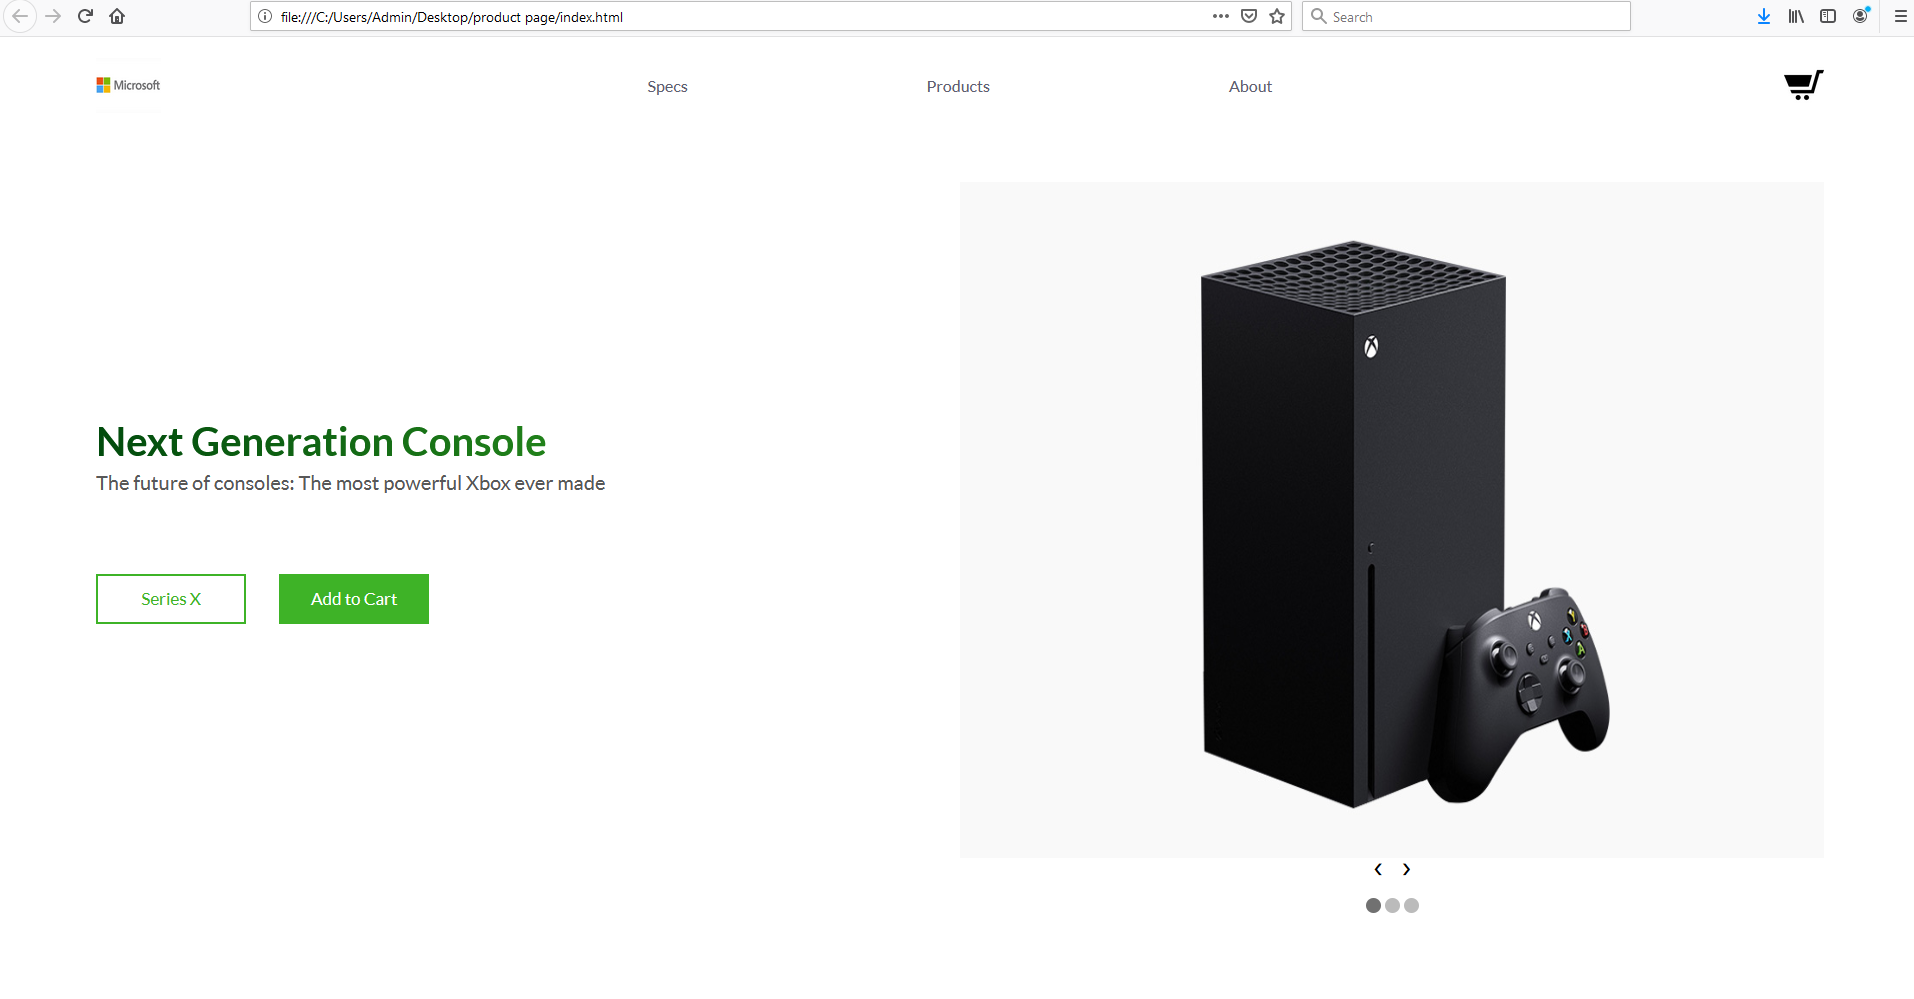
Task: Click the Add to Cart button
Action: pos(354,599)
